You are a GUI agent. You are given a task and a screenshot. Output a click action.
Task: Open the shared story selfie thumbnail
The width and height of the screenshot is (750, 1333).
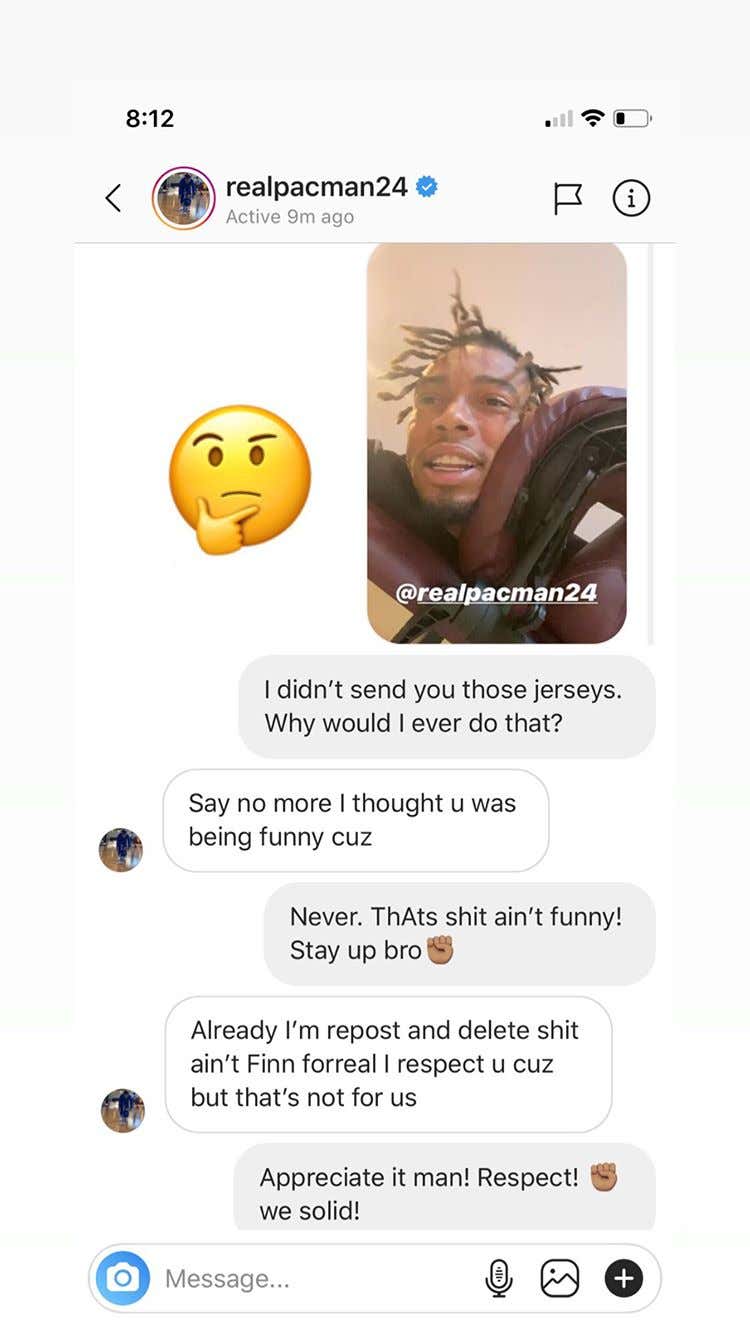pos(497,443)
